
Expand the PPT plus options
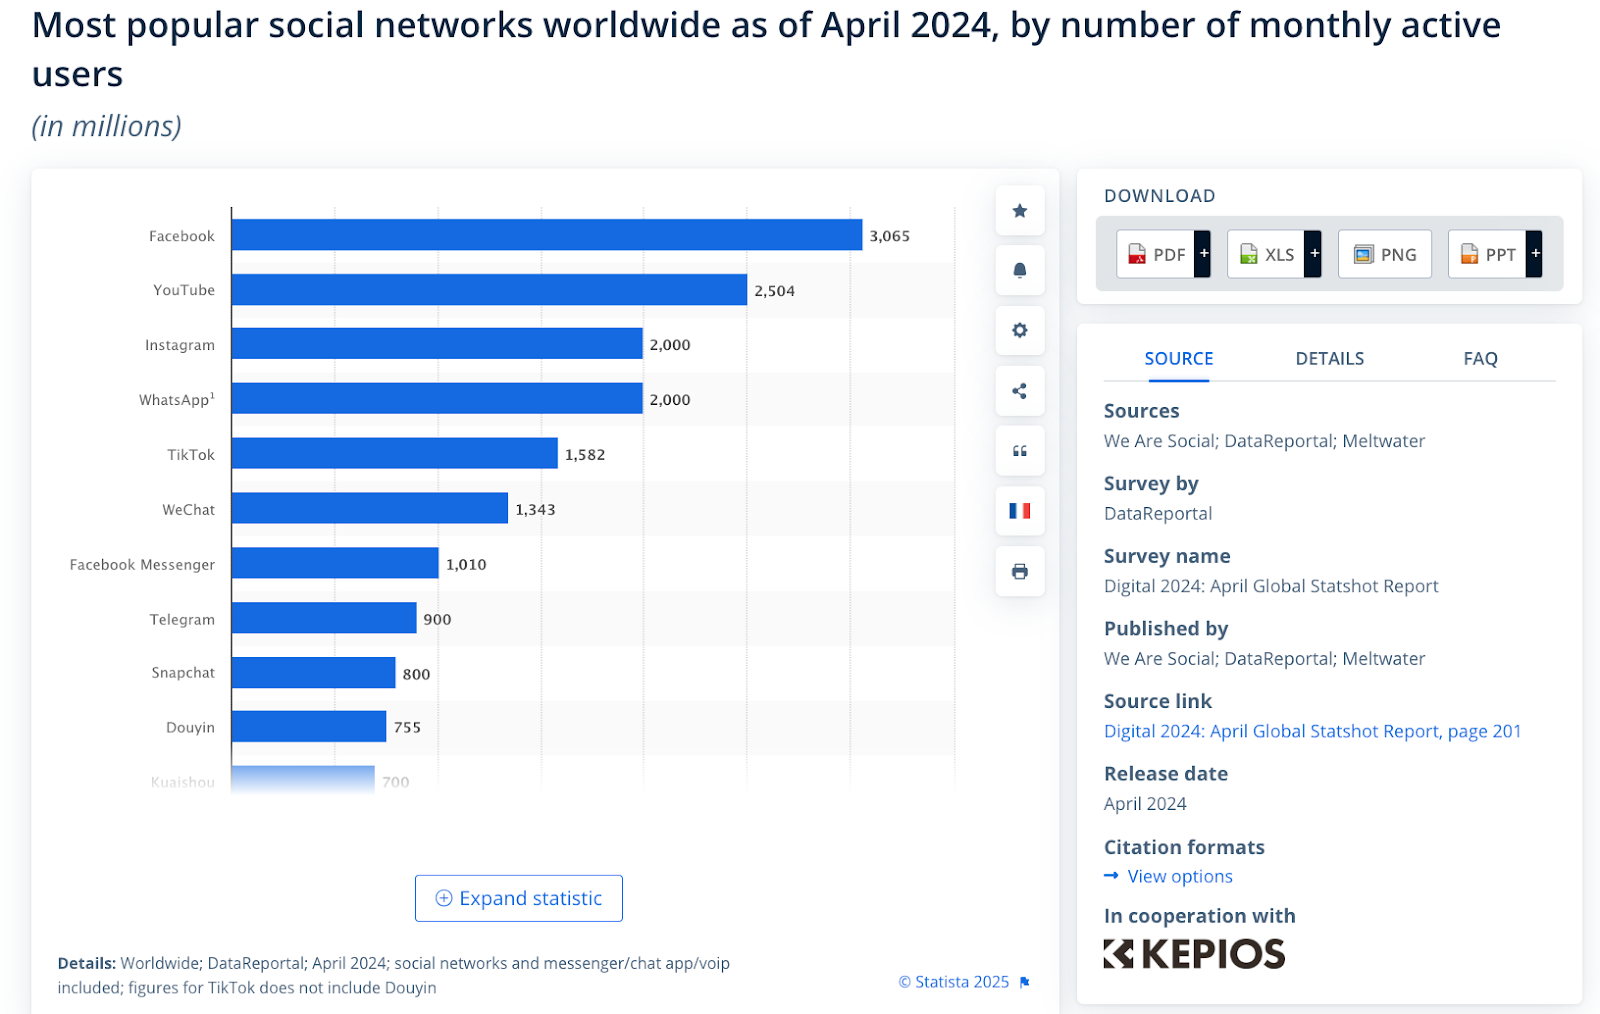(x=1534, y=254)
